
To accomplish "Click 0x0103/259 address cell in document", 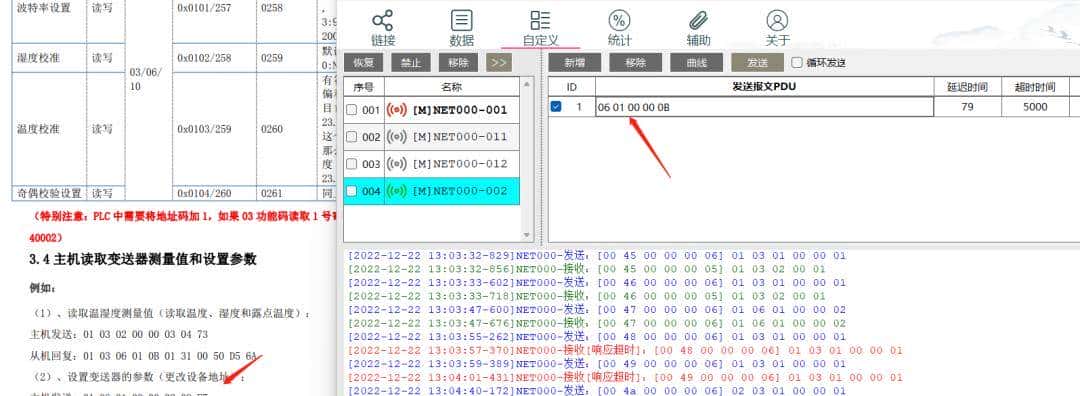I will pyautogui.click(x=204, y=129).
